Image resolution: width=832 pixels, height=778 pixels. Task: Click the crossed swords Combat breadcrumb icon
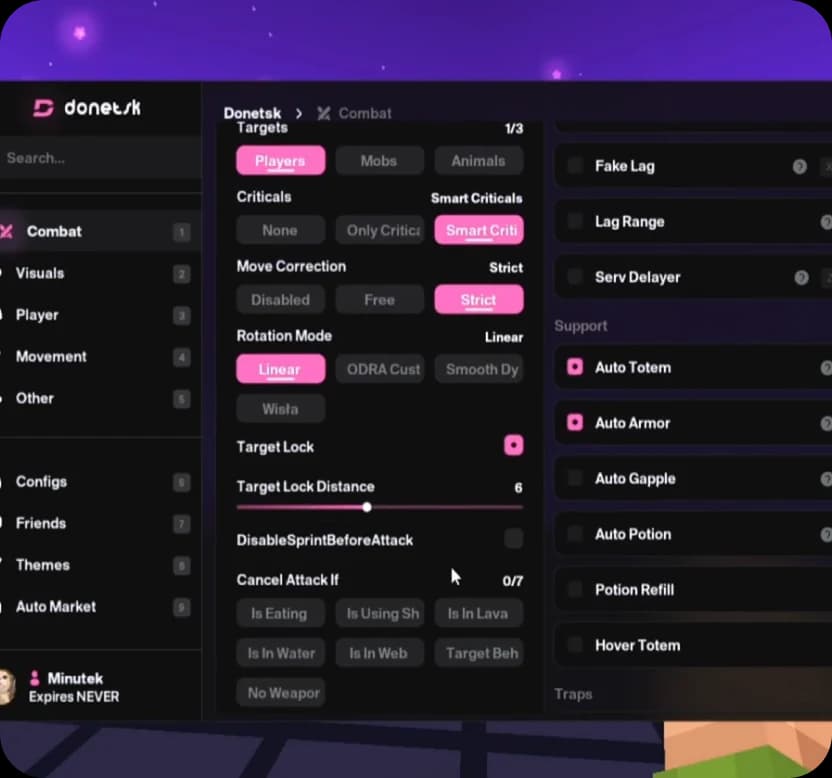[x=324, y=113]
